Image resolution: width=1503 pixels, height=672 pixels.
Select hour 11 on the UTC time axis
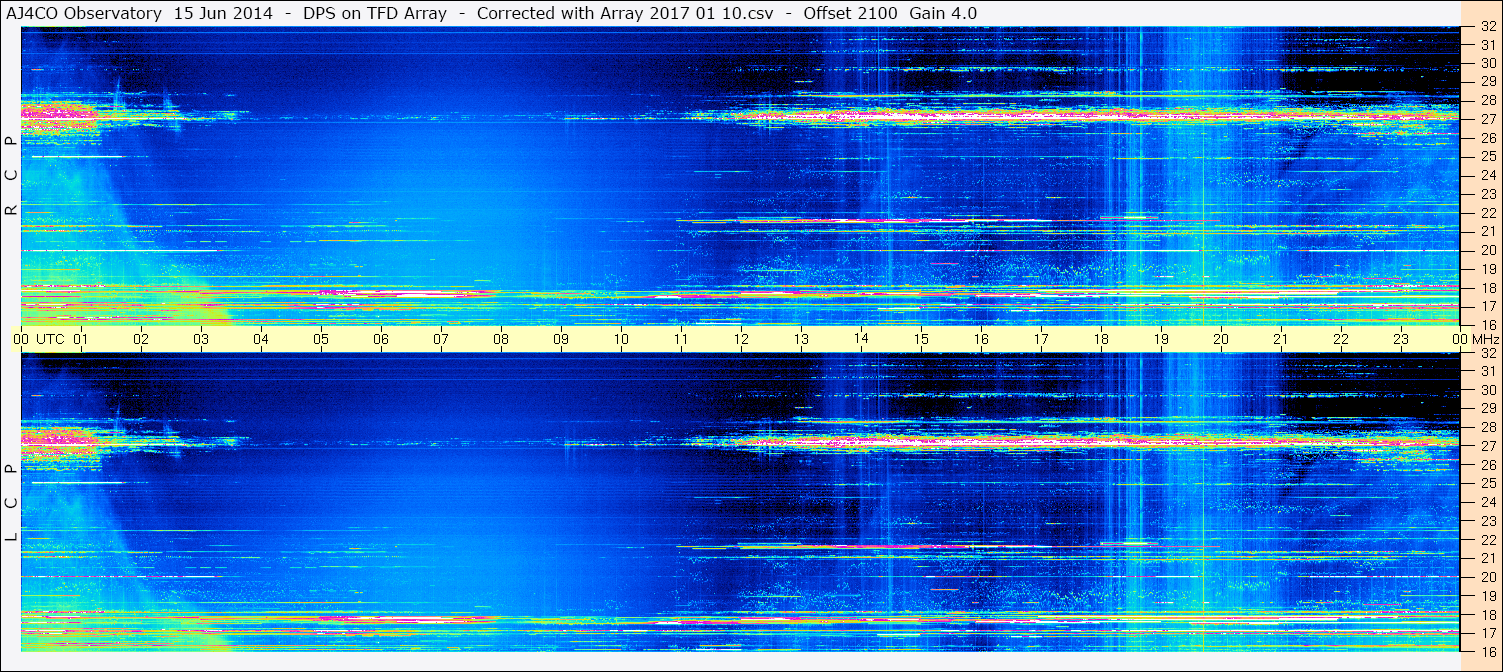tap(681, 339)
